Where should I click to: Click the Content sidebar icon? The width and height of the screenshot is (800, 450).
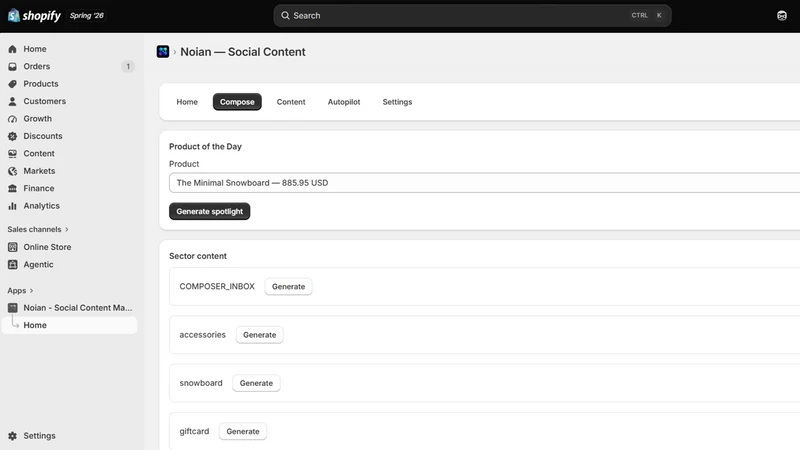pos(12,153)
